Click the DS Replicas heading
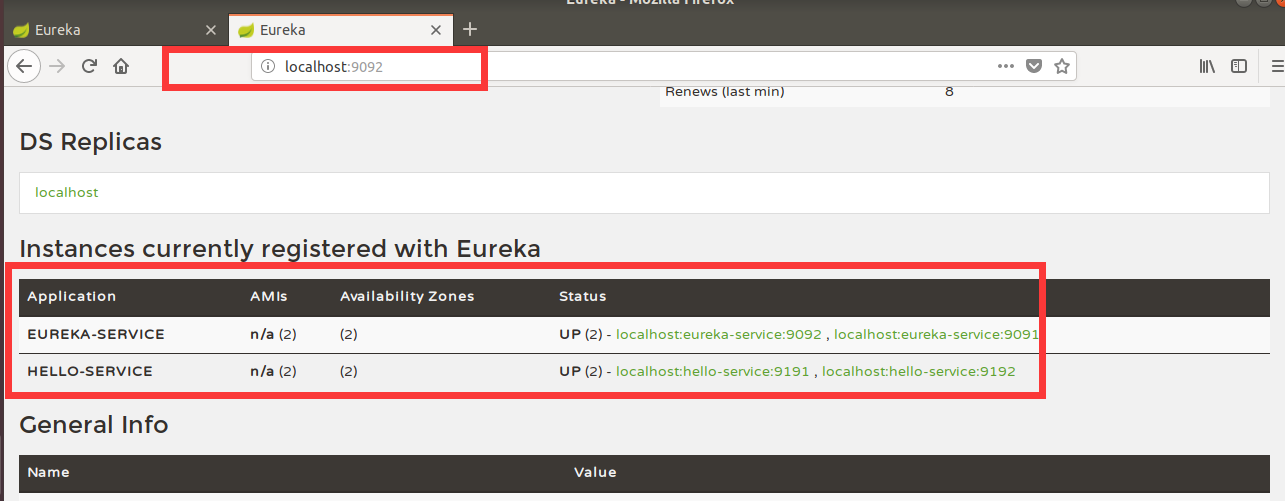 click(x=91, y=142)
